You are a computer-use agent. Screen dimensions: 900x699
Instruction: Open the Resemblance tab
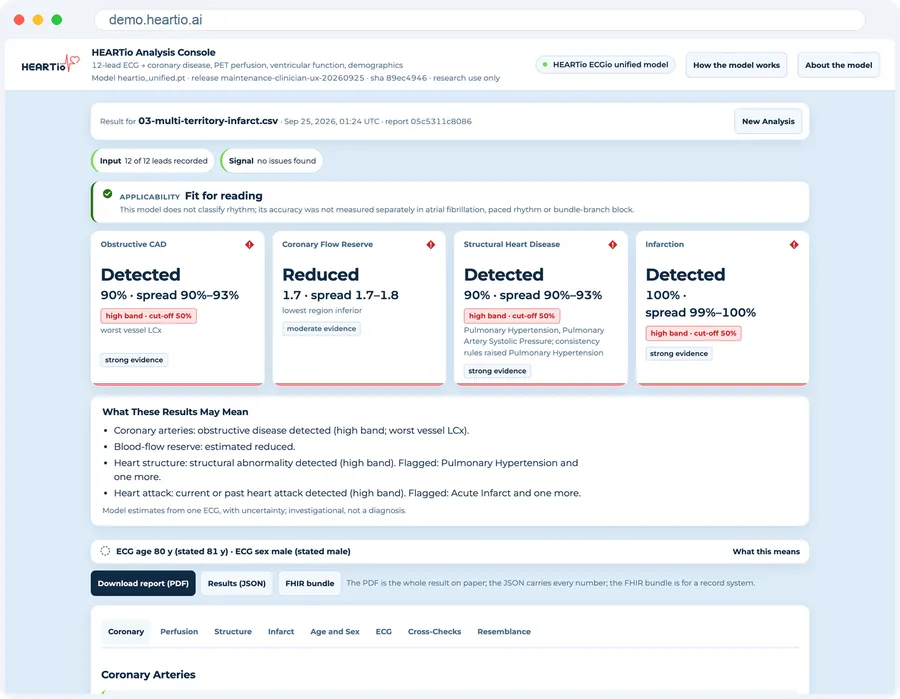click(x=504, y=631)
